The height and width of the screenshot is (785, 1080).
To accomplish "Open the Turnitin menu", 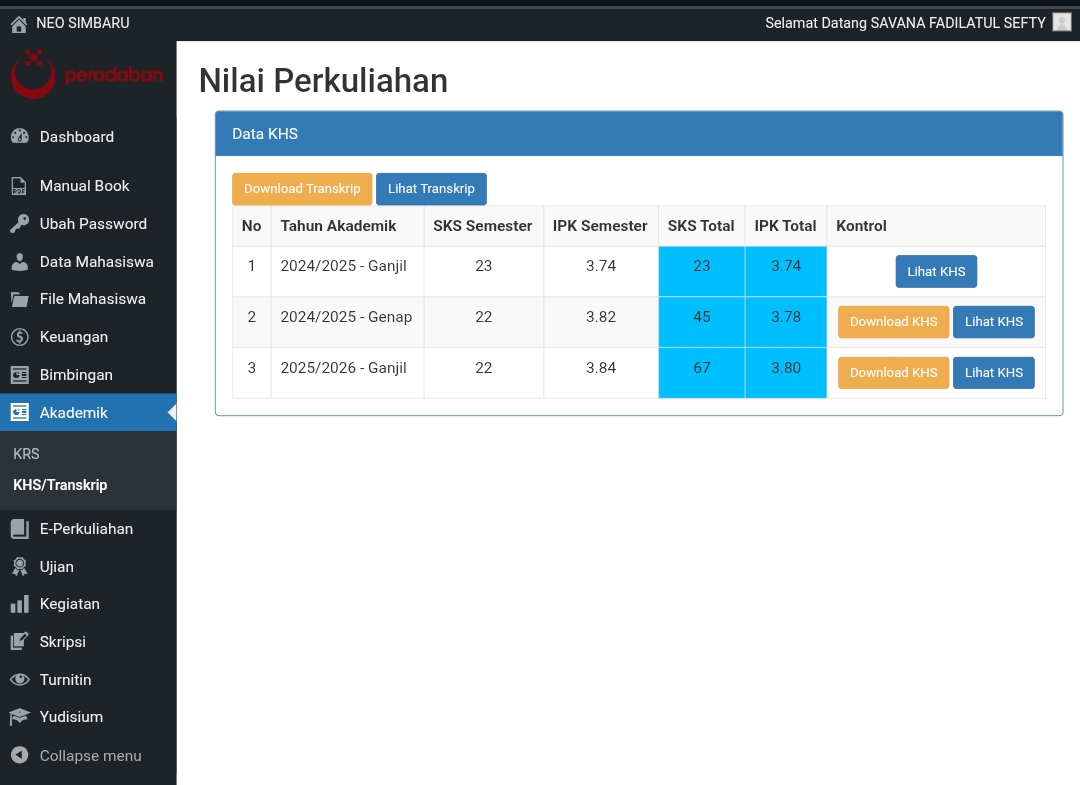I will 88,680.
